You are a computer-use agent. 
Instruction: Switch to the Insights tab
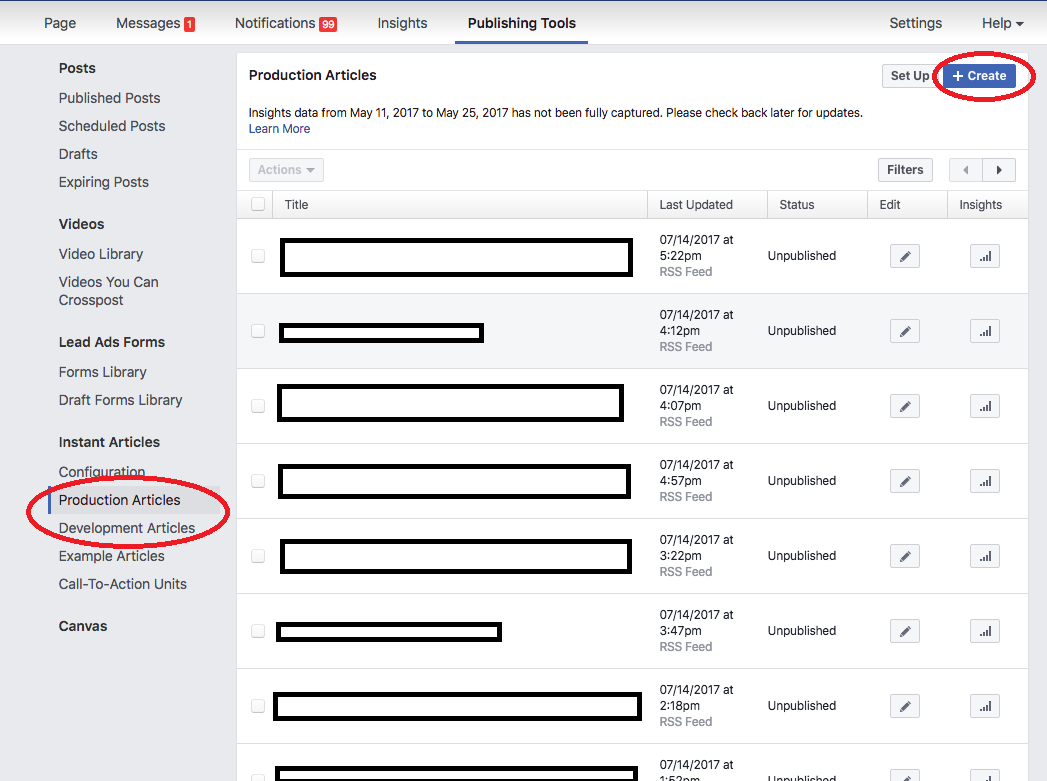[x=402, y=23]
